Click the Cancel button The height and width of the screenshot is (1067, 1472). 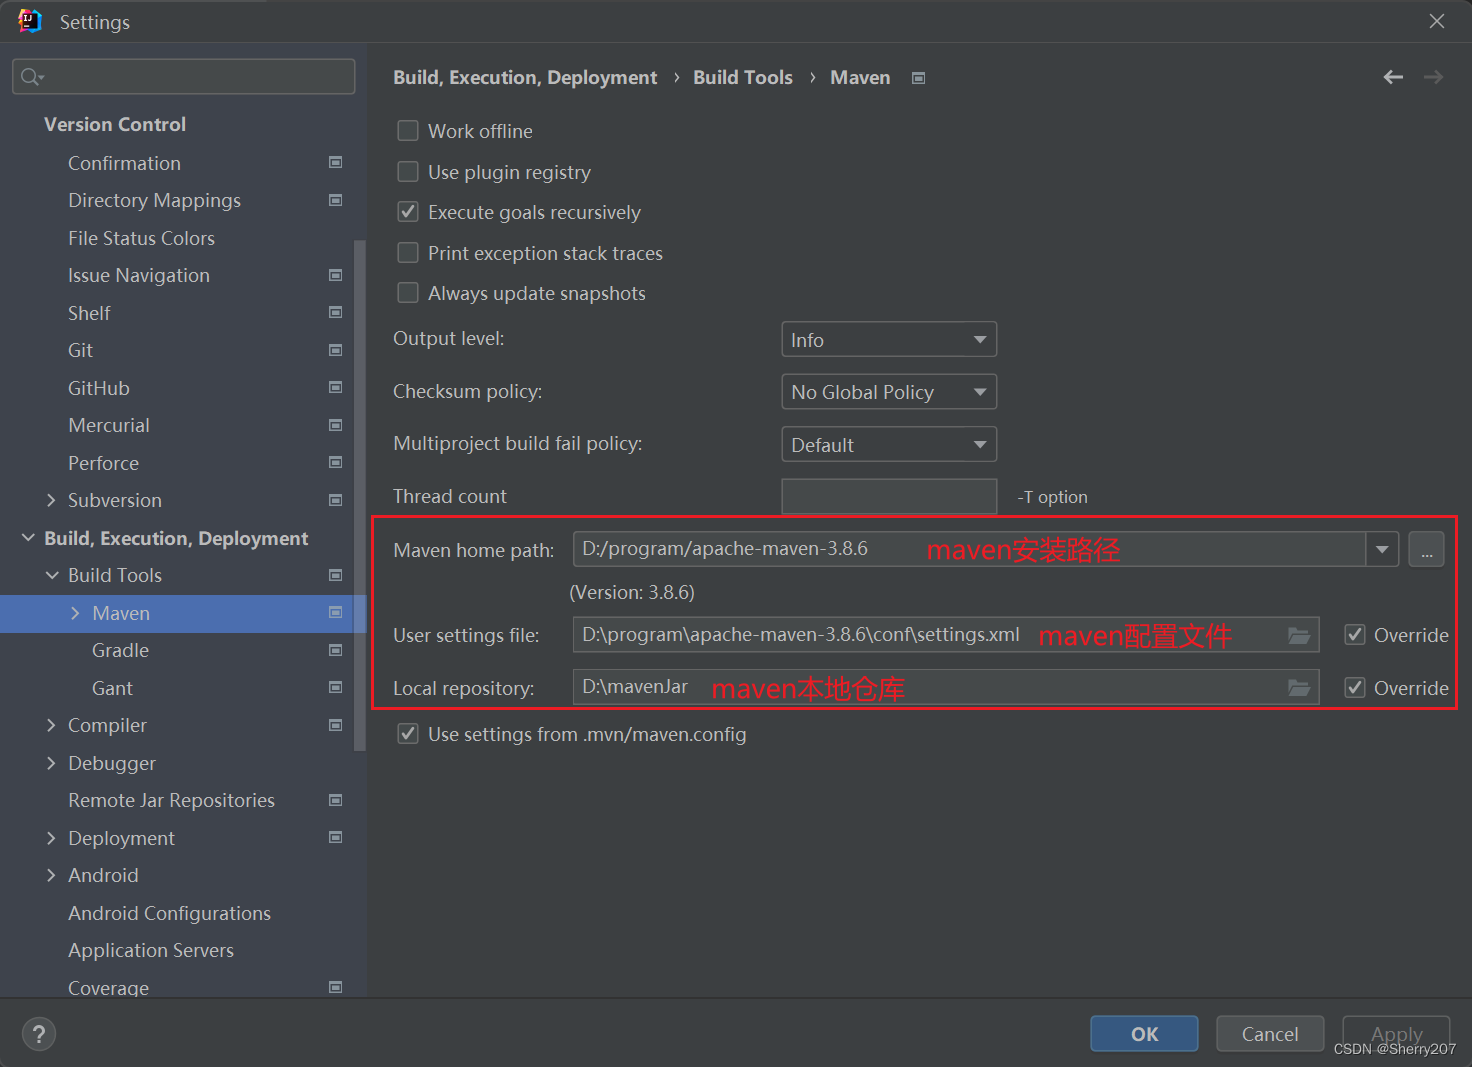pyautogui.click(x=1270, y=1034)
